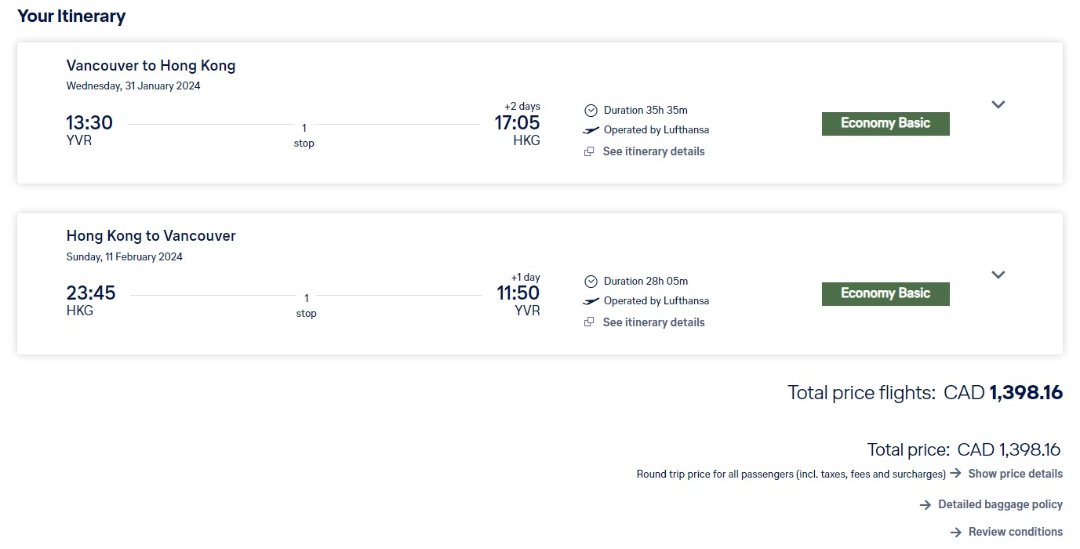
Task: Click the itinerary details pop-out icon for the outbound flight
Action: coord(590,152)
